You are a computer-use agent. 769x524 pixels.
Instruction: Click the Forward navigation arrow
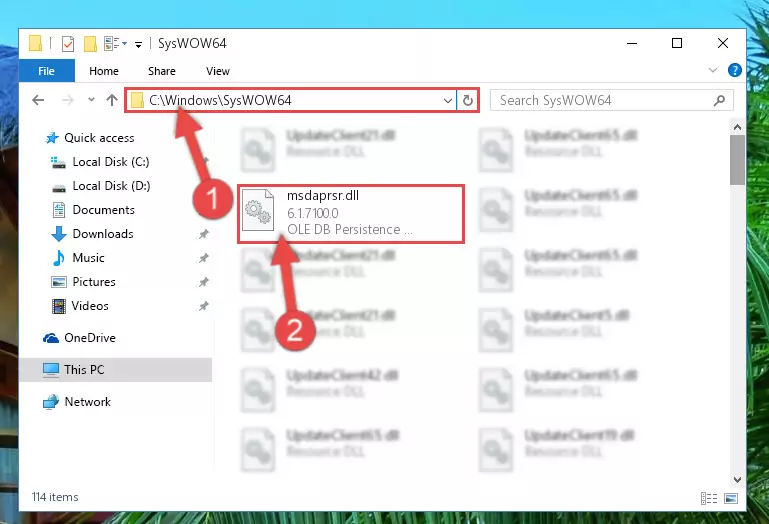tap(68, 101)
